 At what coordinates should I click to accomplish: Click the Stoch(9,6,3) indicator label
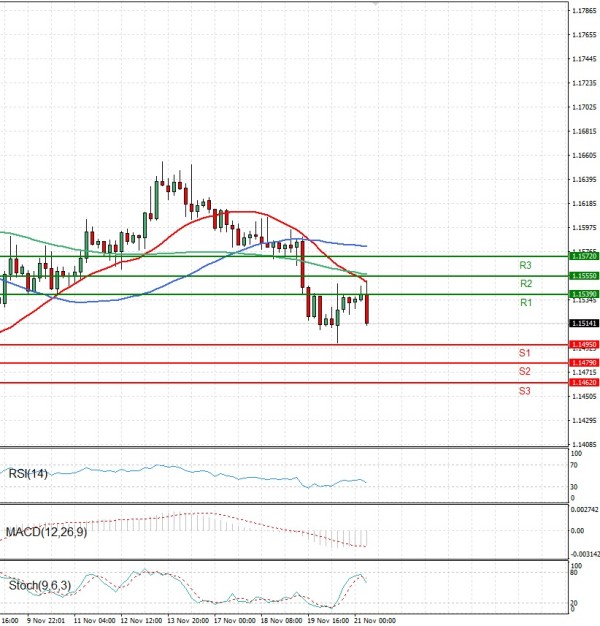36,584
